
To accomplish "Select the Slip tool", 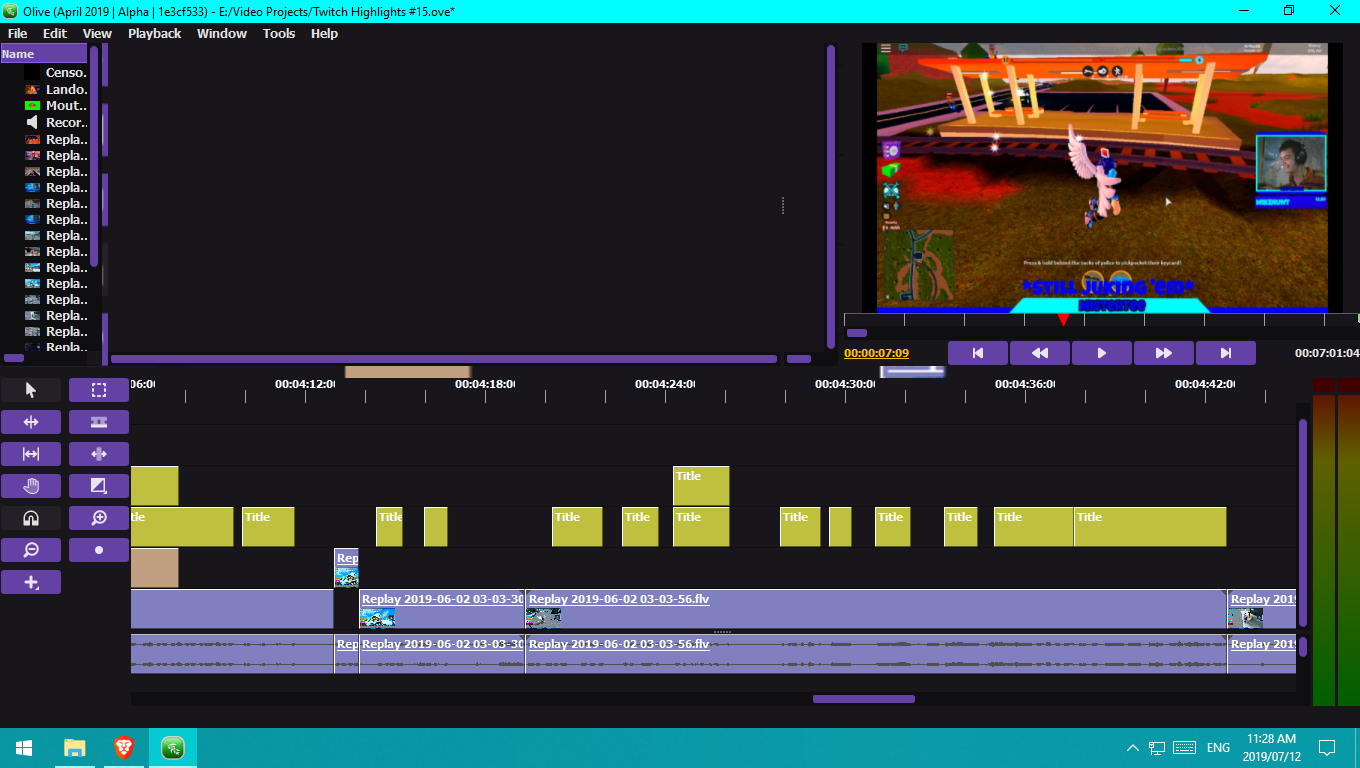I will click(31, 454).
